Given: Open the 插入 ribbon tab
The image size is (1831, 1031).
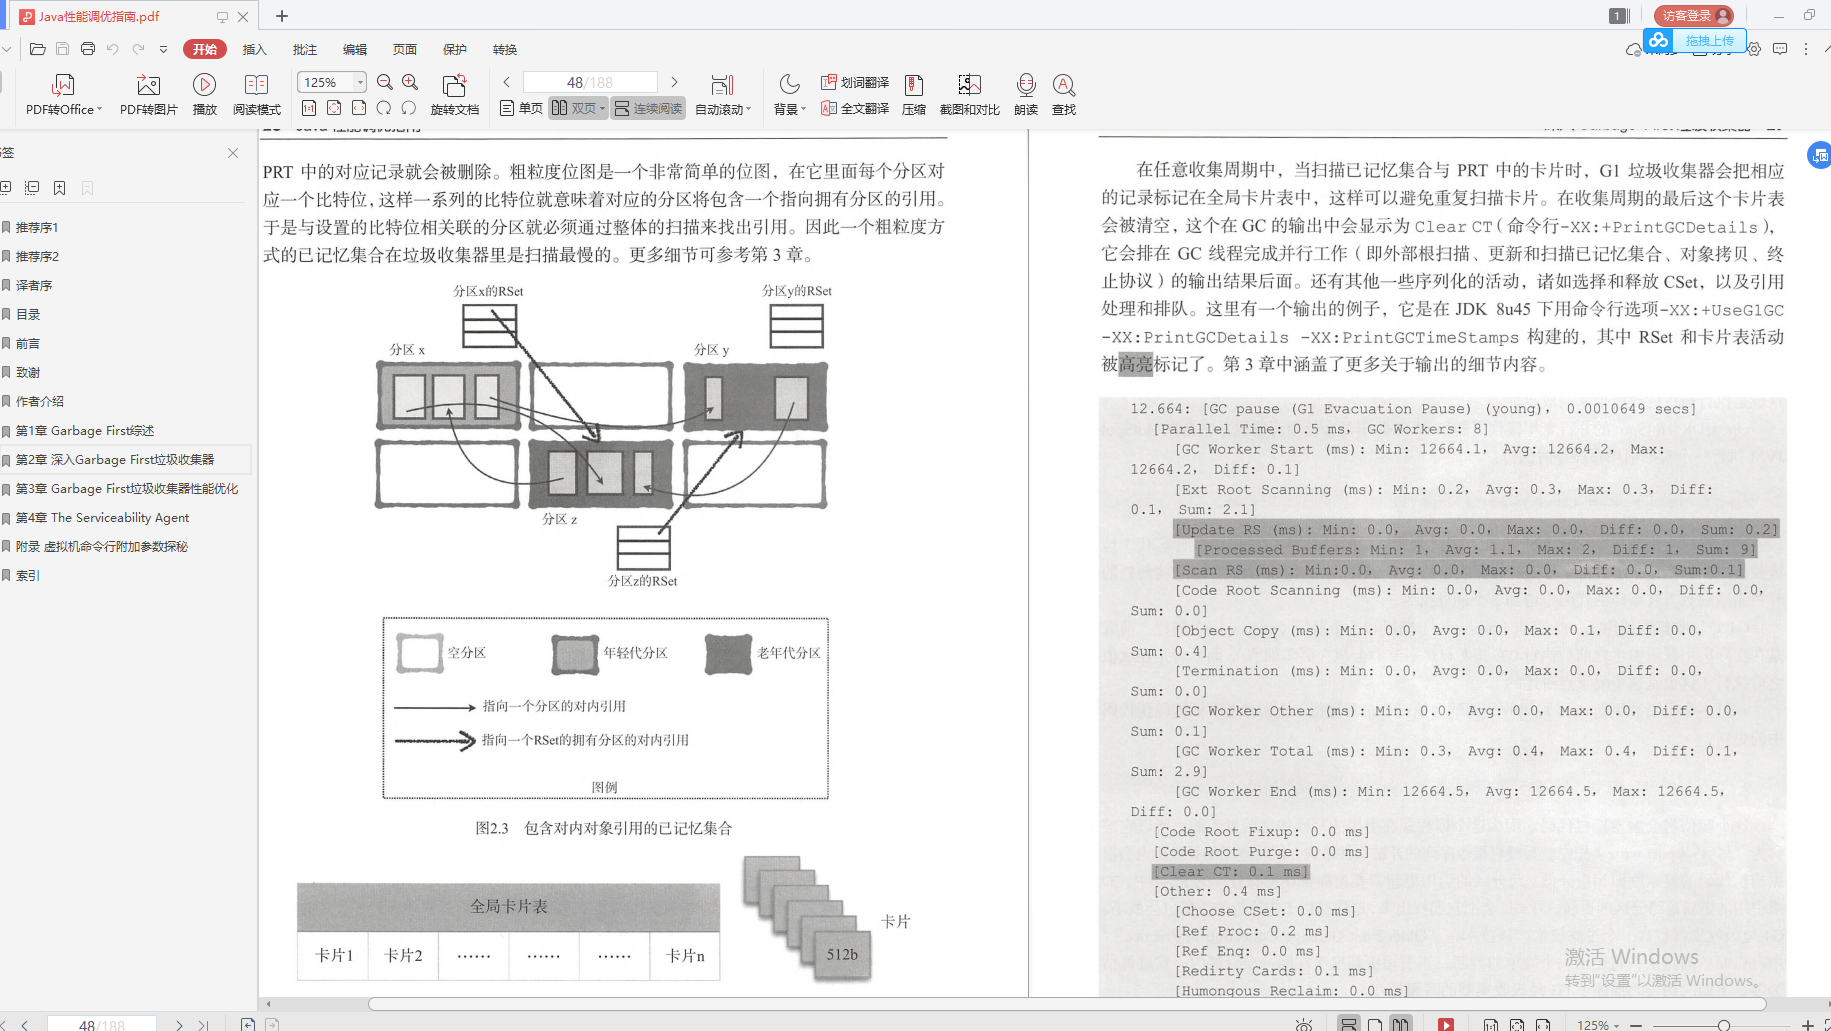Looking at the screenshot, I should (255, 49).
